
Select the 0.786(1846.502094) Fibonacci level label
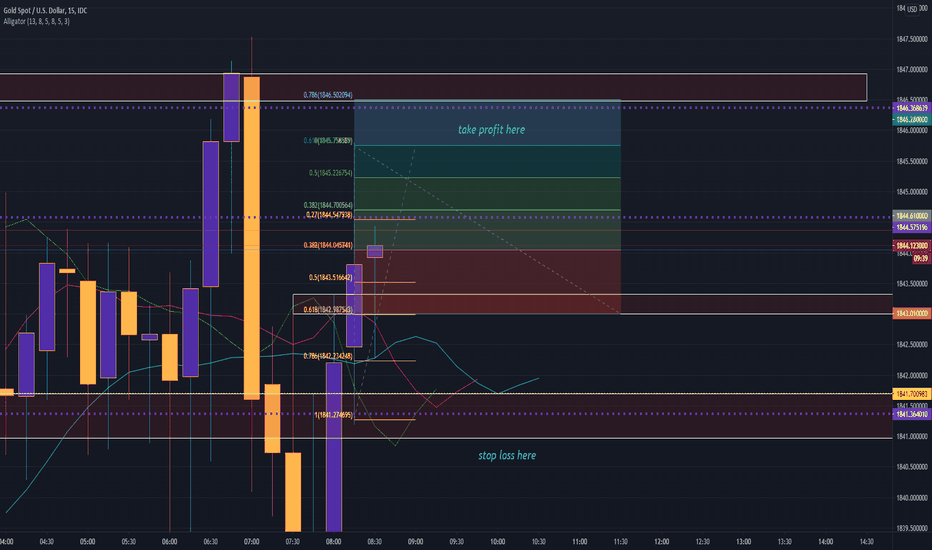coord(328,95)
